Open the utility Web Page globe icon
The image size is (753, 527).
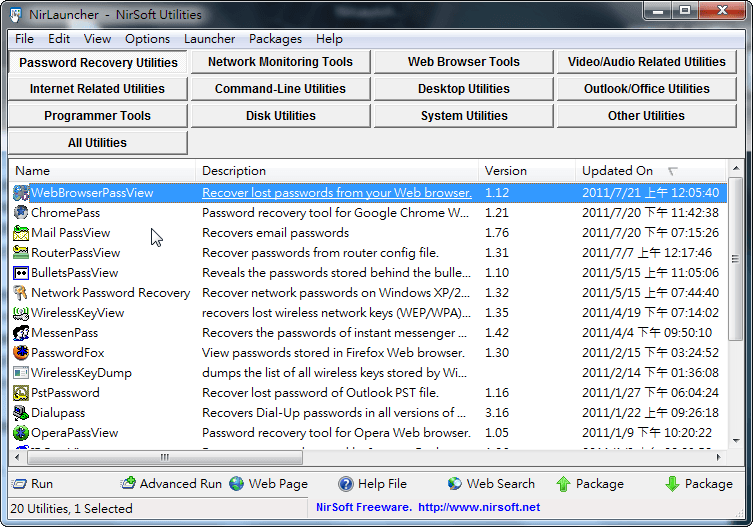tap(236, 483)
